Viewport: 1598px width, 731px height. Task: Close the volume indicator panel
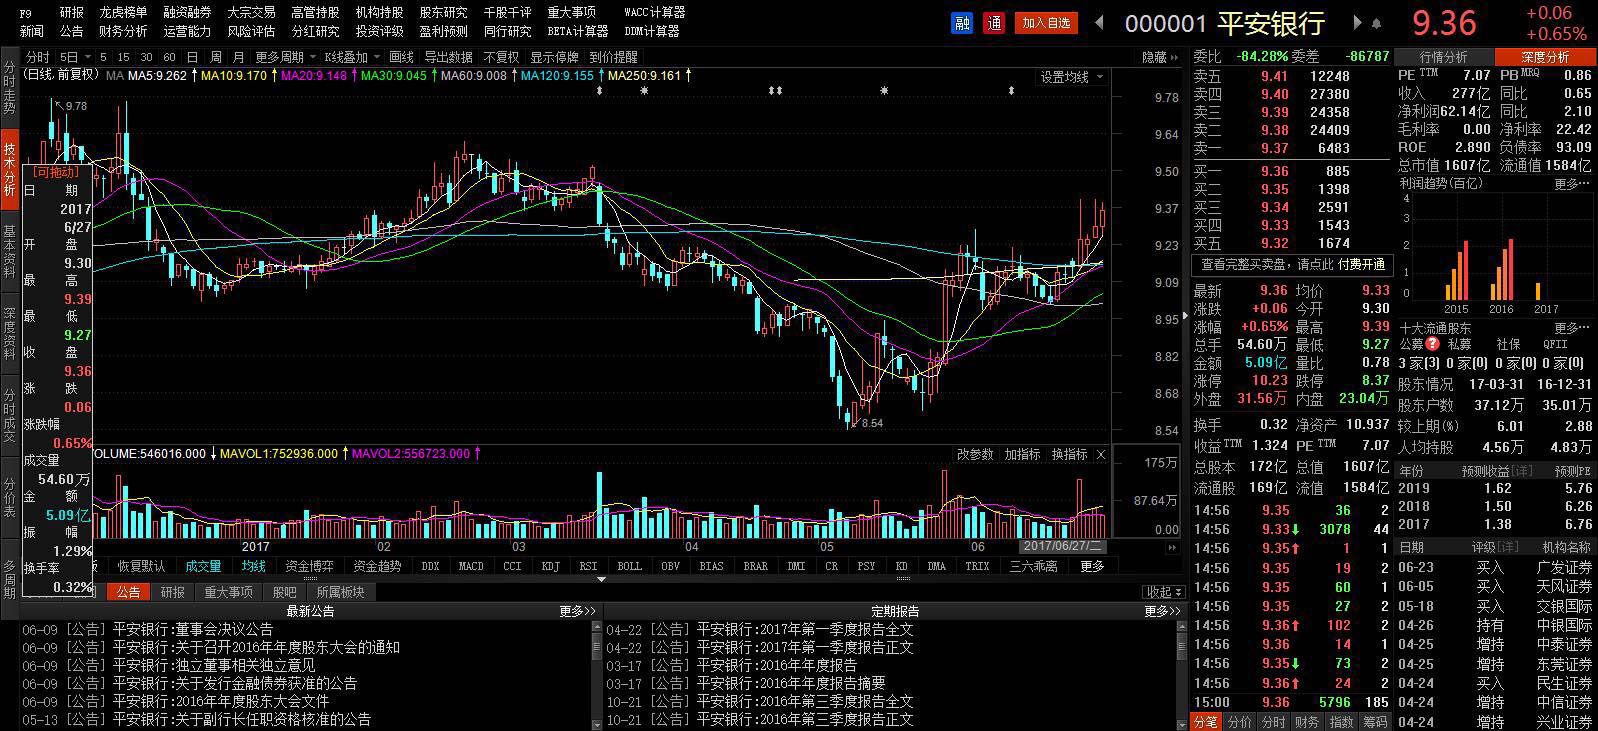[x=1101, y=454]
